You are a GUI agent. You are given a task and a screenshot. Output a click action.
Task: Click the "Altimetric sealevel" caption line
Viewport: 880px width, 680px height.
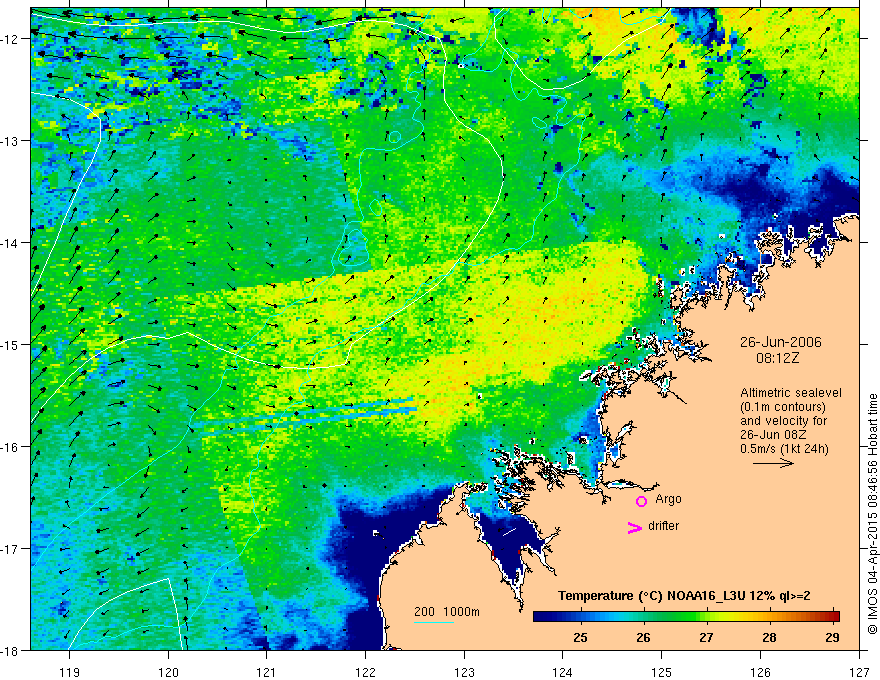tap(791, 393)
